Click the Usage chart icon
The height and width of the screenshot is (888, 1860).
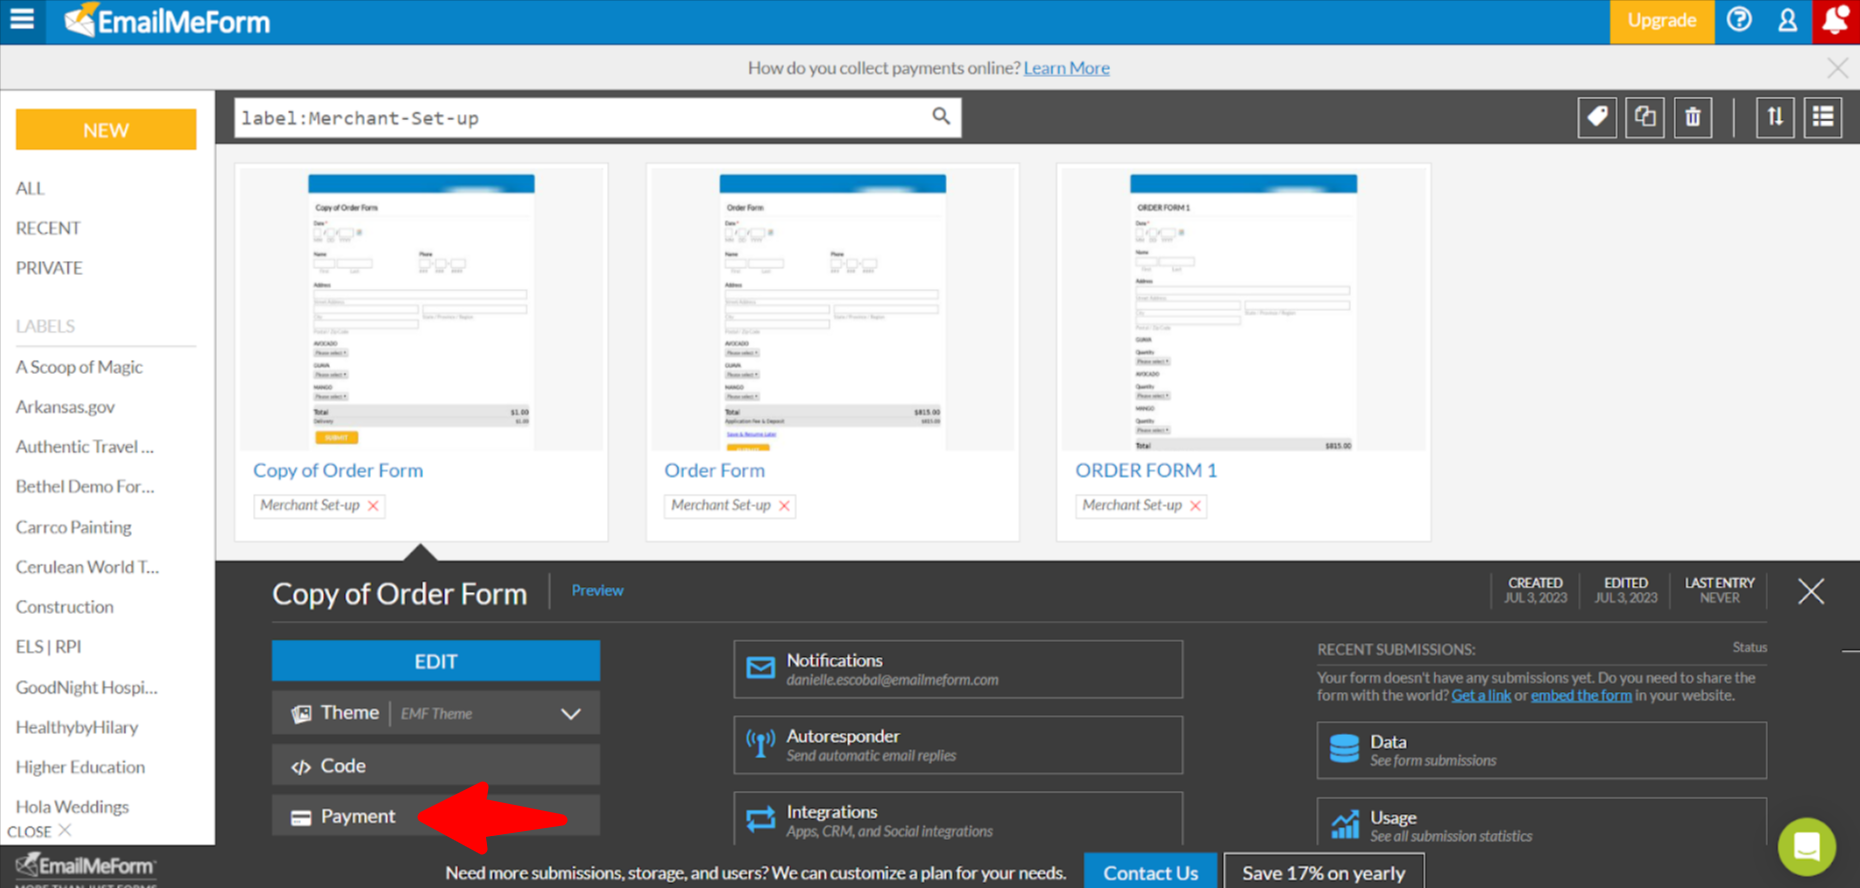[x=1344, y=825]
